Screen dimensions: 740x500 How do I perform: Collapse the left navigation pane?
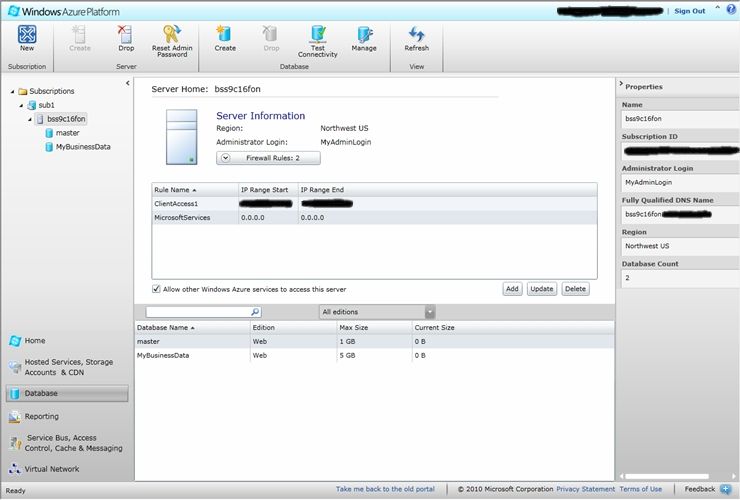[127, 83]
